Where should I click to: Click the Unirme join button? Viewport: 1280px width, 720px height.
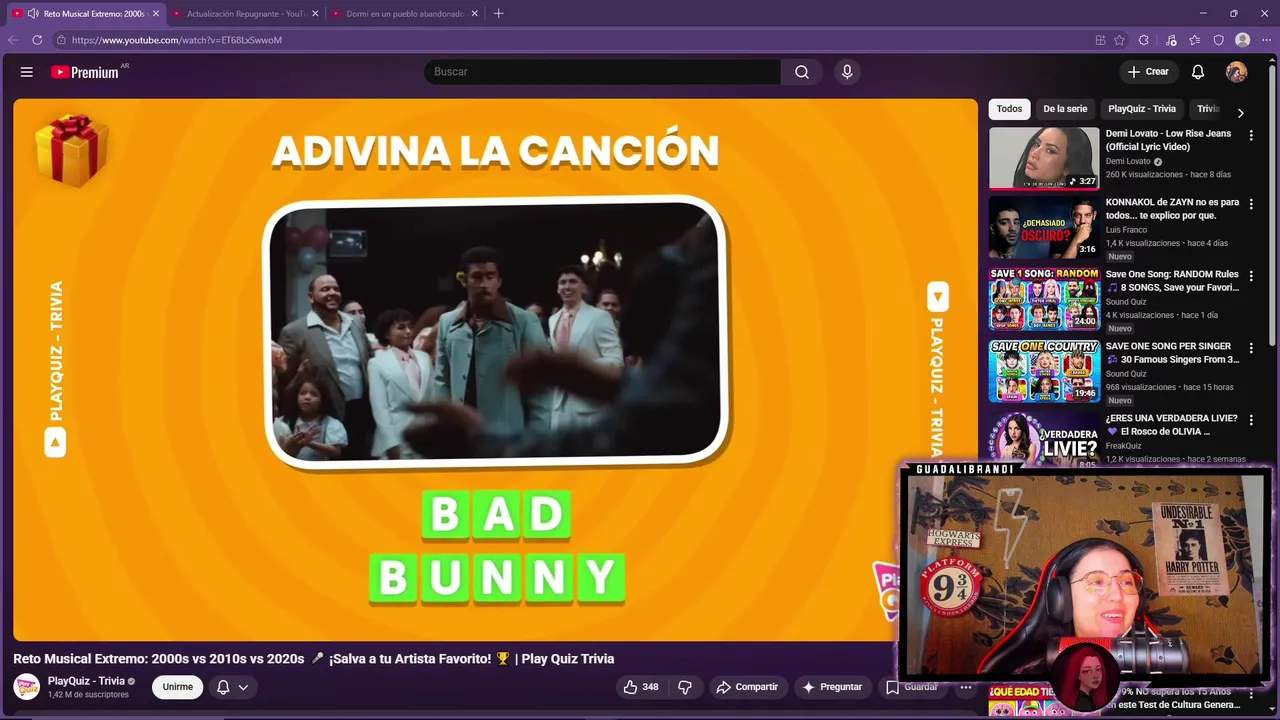[x=178, y=687]
